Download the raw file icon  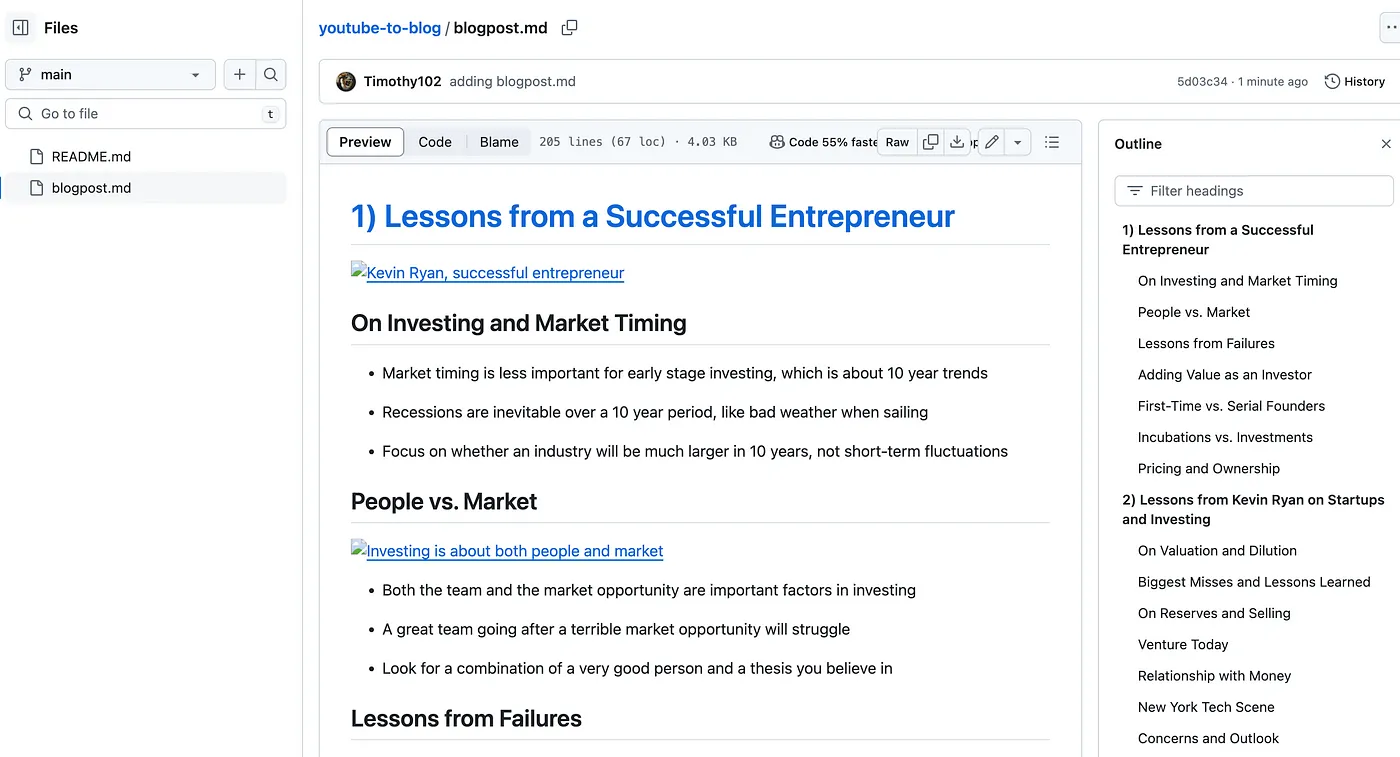957,142
